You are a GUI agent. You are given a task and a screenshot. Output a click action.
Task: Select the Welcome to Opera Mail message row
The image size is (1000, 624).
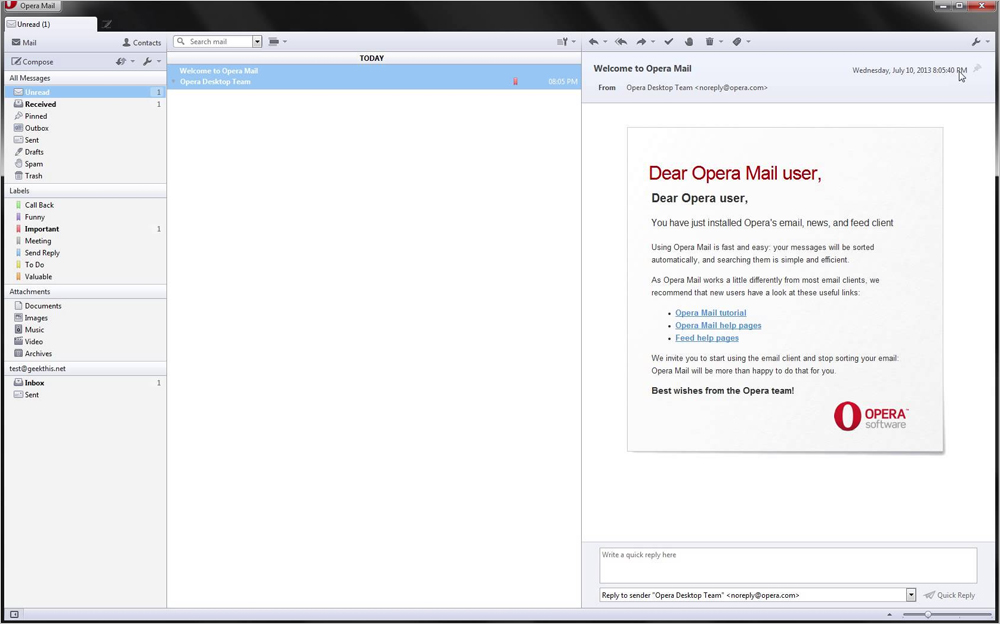tap(374, 76)
